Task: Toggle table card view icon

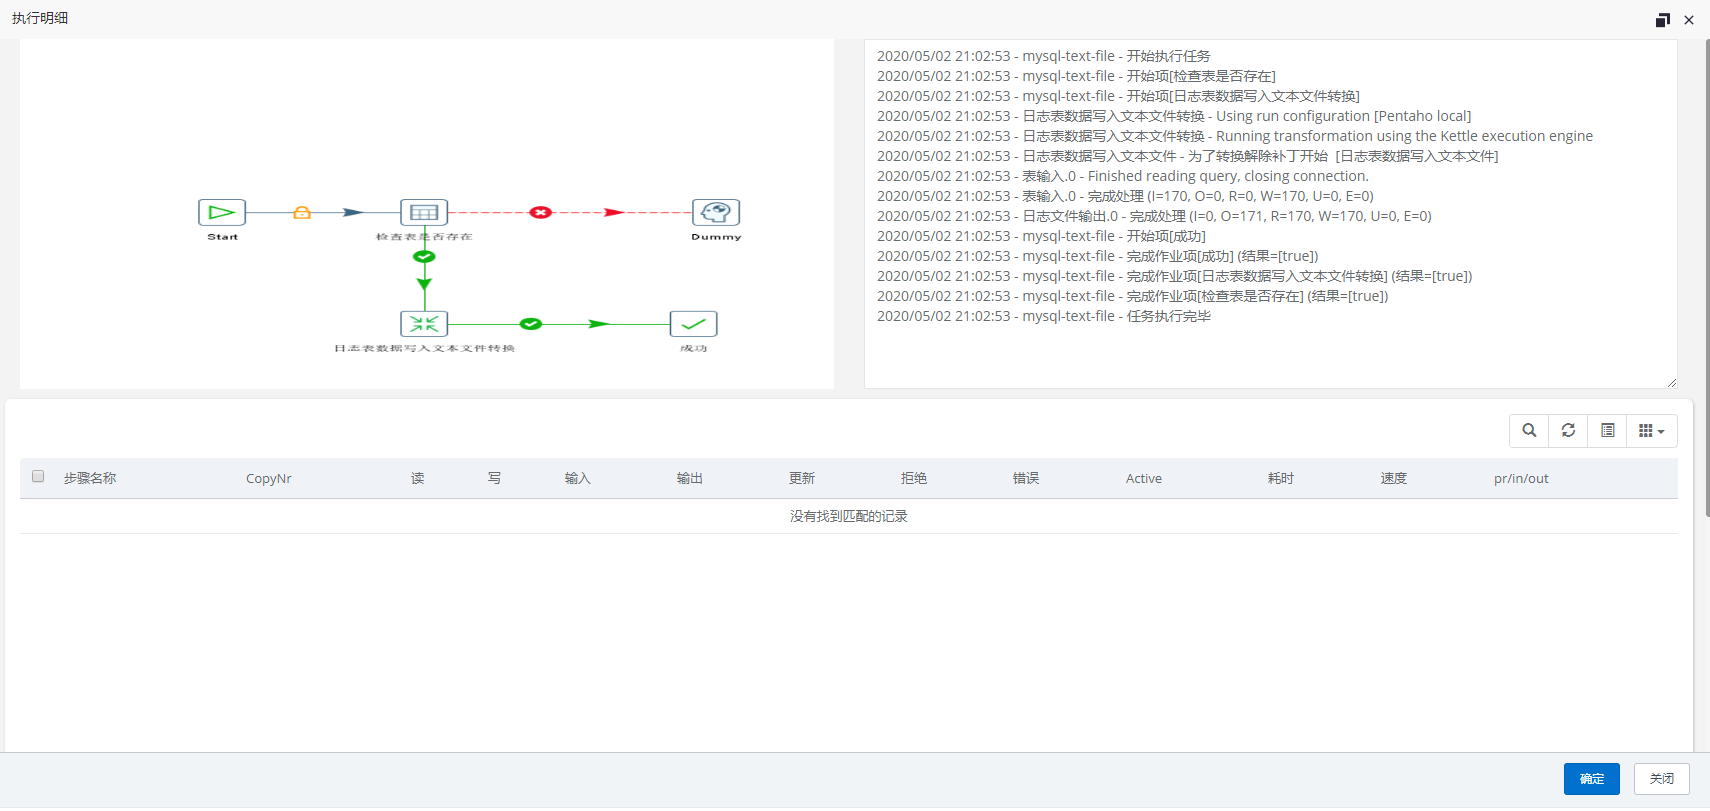Action: [x=1607, y=431]
